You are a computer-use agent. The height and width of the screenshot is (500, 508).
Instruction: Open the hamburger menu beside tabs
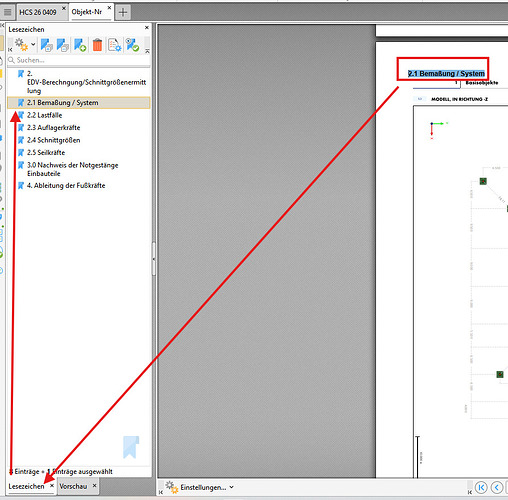pyautogui.click(x=7, y=13)
